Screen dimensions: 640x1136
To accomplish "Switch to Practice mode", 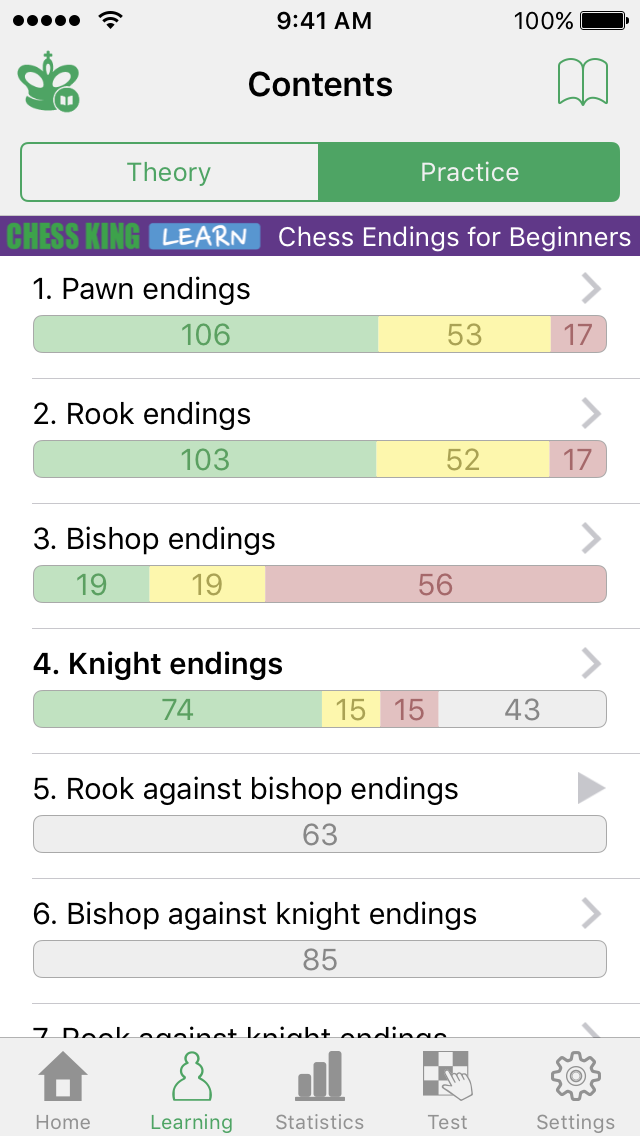I will (469, 172).
